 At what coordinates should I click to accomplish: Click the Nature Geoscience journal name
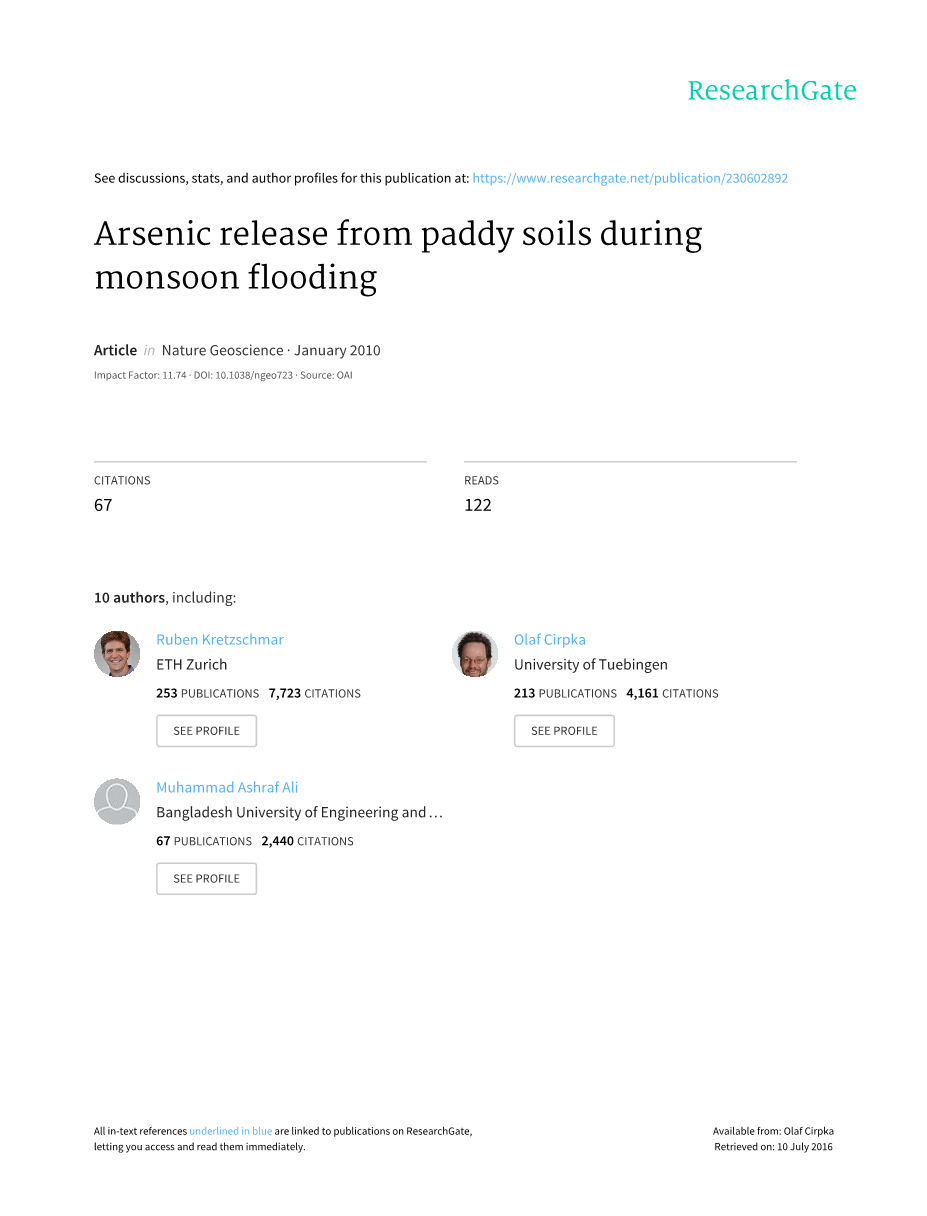point(224,350)
